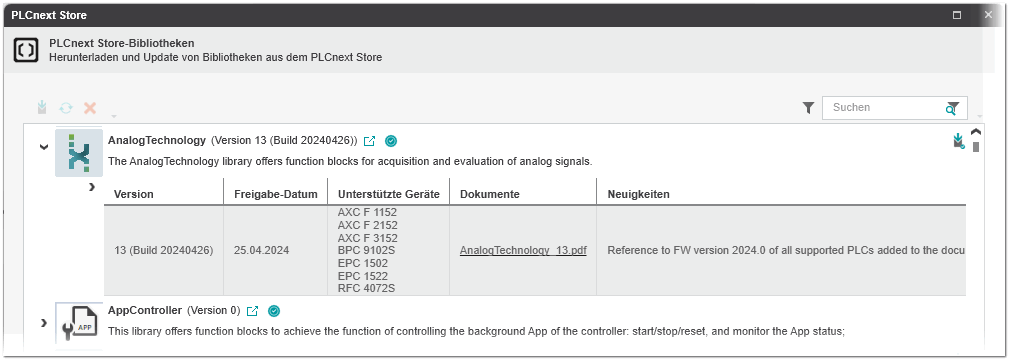Image resolution: width=1009 pixels, height=360 pixels.
Task: Click the Version column header
Action: [134, 194]
